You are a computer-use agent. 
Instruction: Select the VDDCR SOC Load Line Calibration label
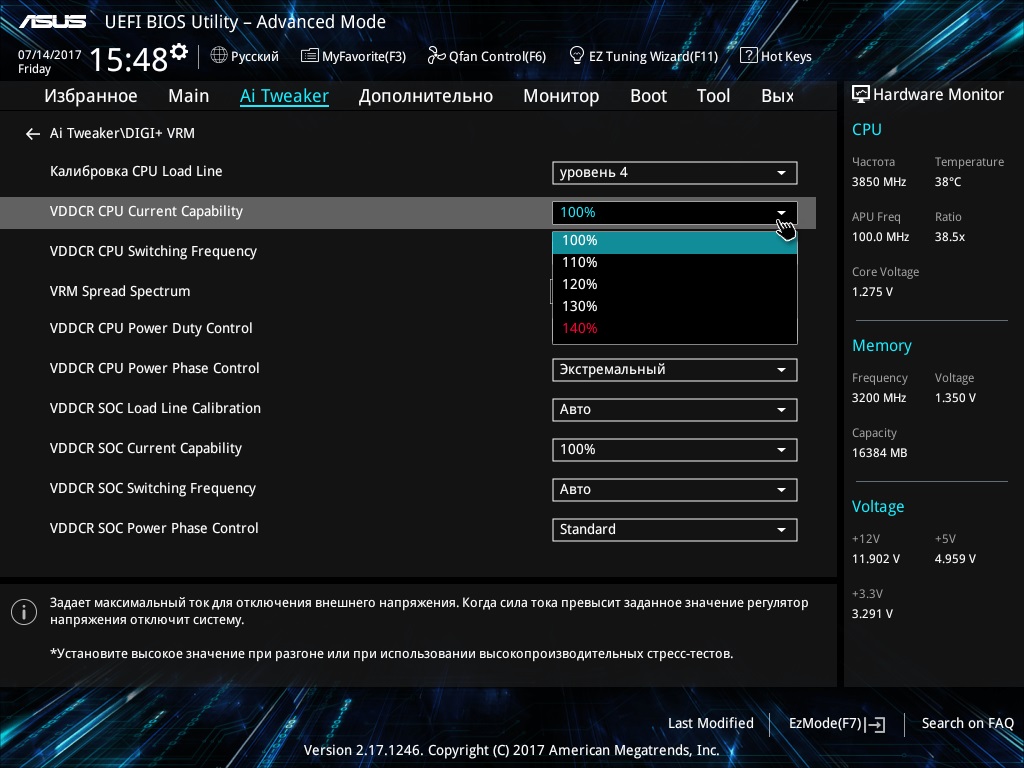155,408
